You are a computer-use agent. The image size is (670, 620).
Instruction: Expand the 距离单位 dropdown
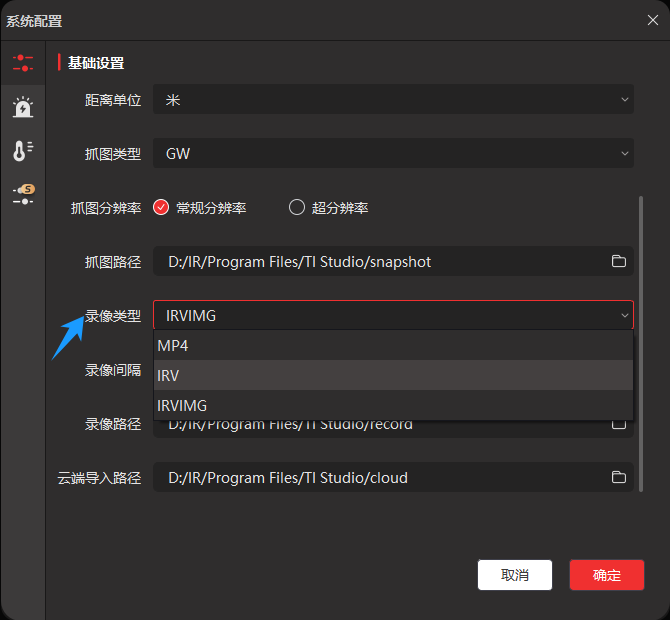pyautogui.click(x=393, y=100)
